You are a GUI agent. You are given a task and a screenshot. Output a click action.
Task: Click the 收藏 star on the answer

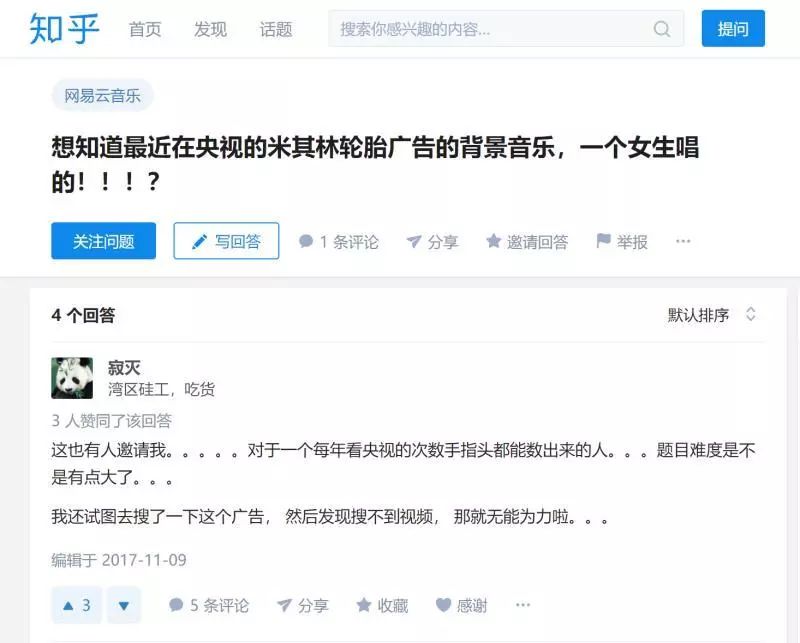click(363, 605)
